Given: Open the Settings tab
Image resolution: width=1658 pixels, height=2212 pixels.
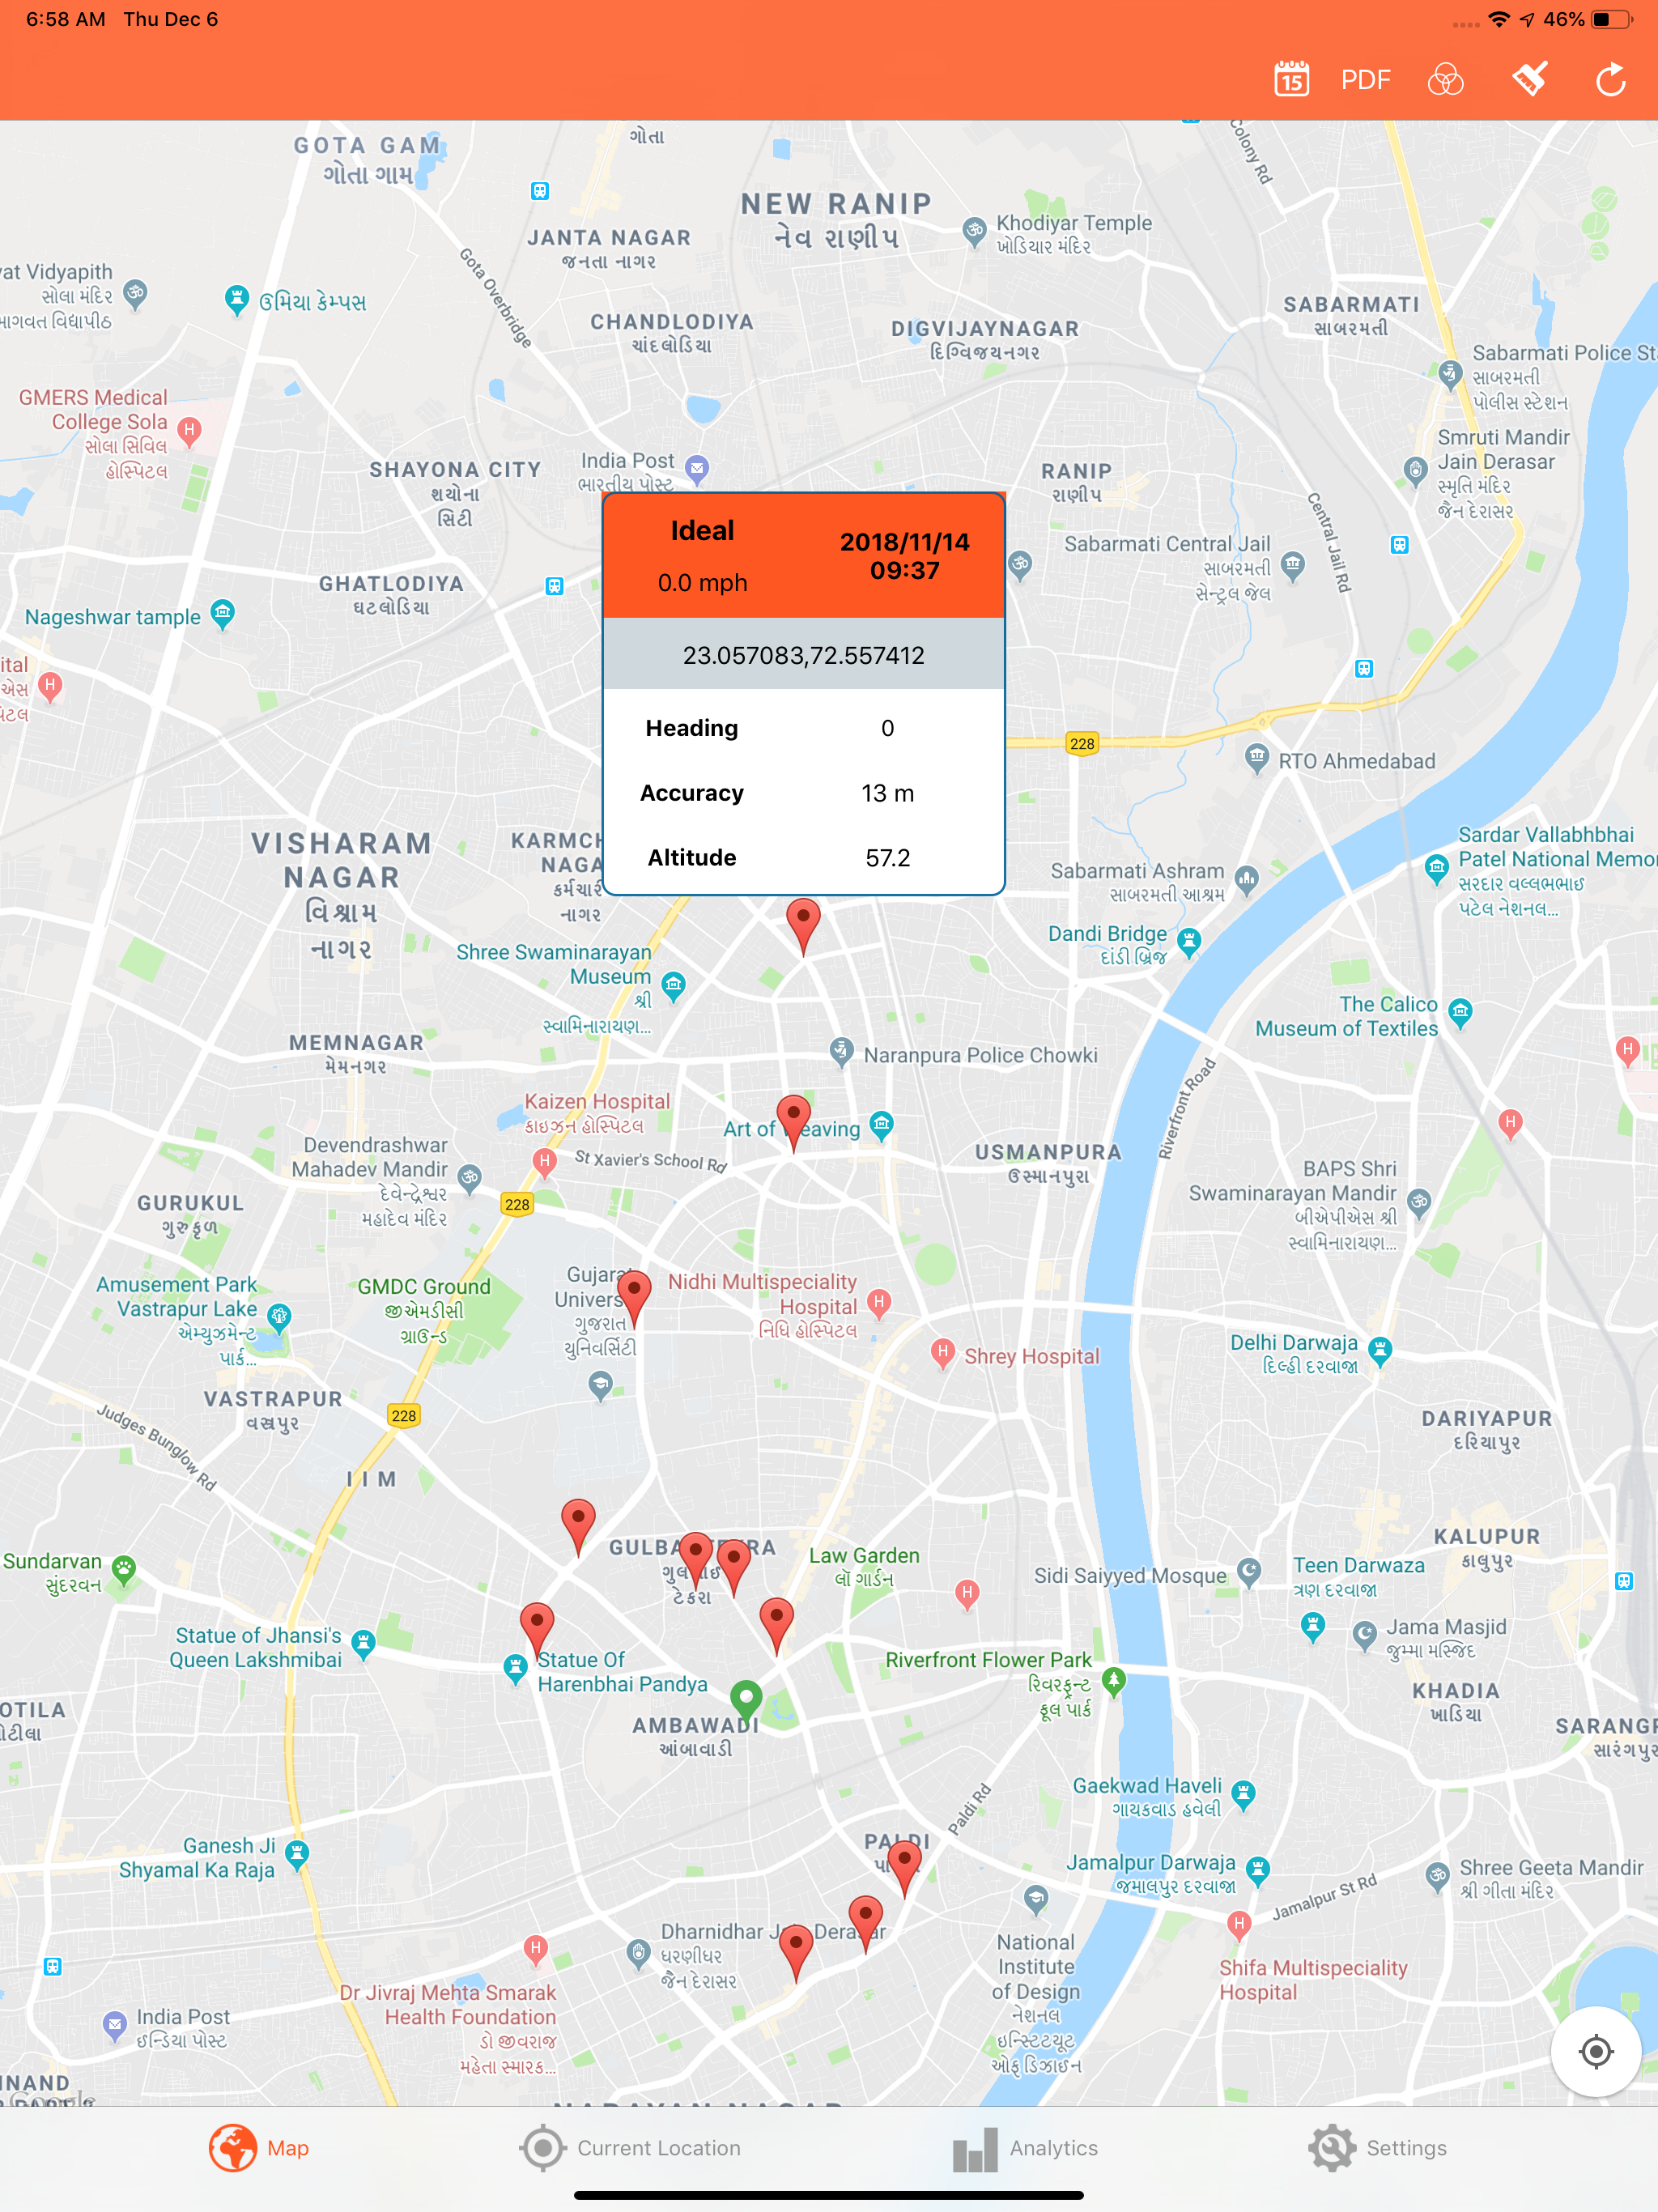Looking at the screenshot, I should (1377, 2148).
